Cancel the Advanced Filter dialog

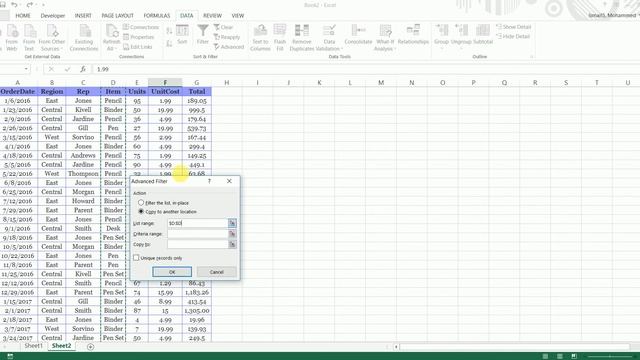coord(217,272)
